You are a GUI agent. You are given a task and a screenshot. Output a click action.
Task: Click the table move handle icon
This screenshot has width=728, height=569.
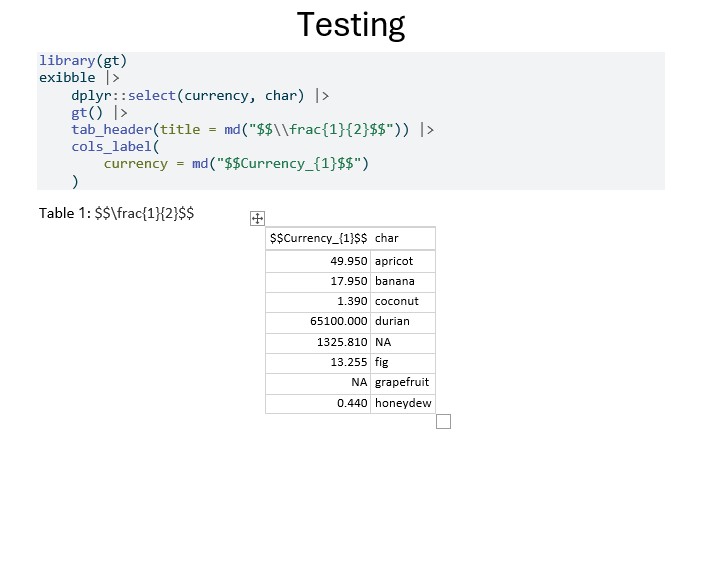[257, 218]
